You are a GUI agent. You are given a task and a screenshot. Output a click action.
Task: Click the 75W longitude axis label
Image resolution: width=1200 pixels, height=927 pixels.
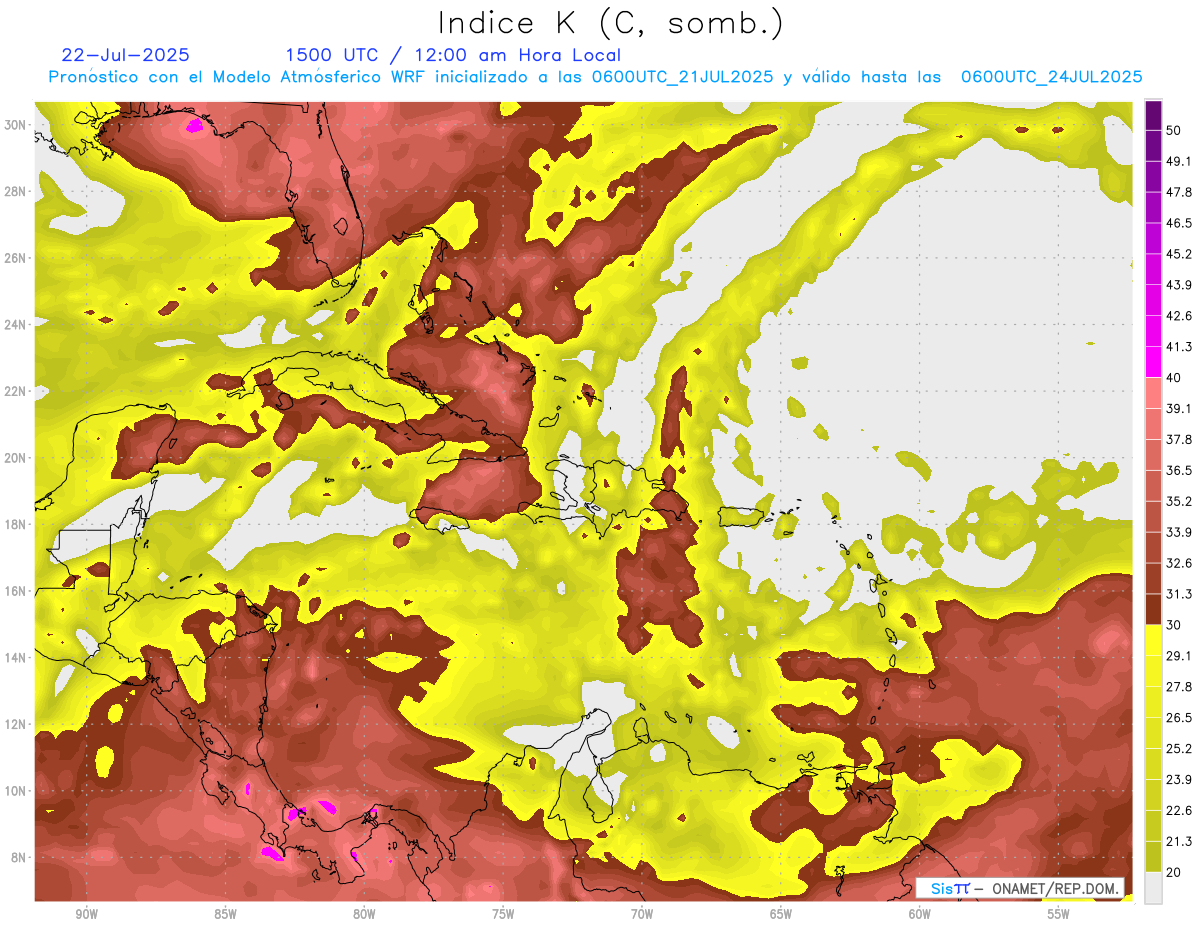click(x=503, y=915)
